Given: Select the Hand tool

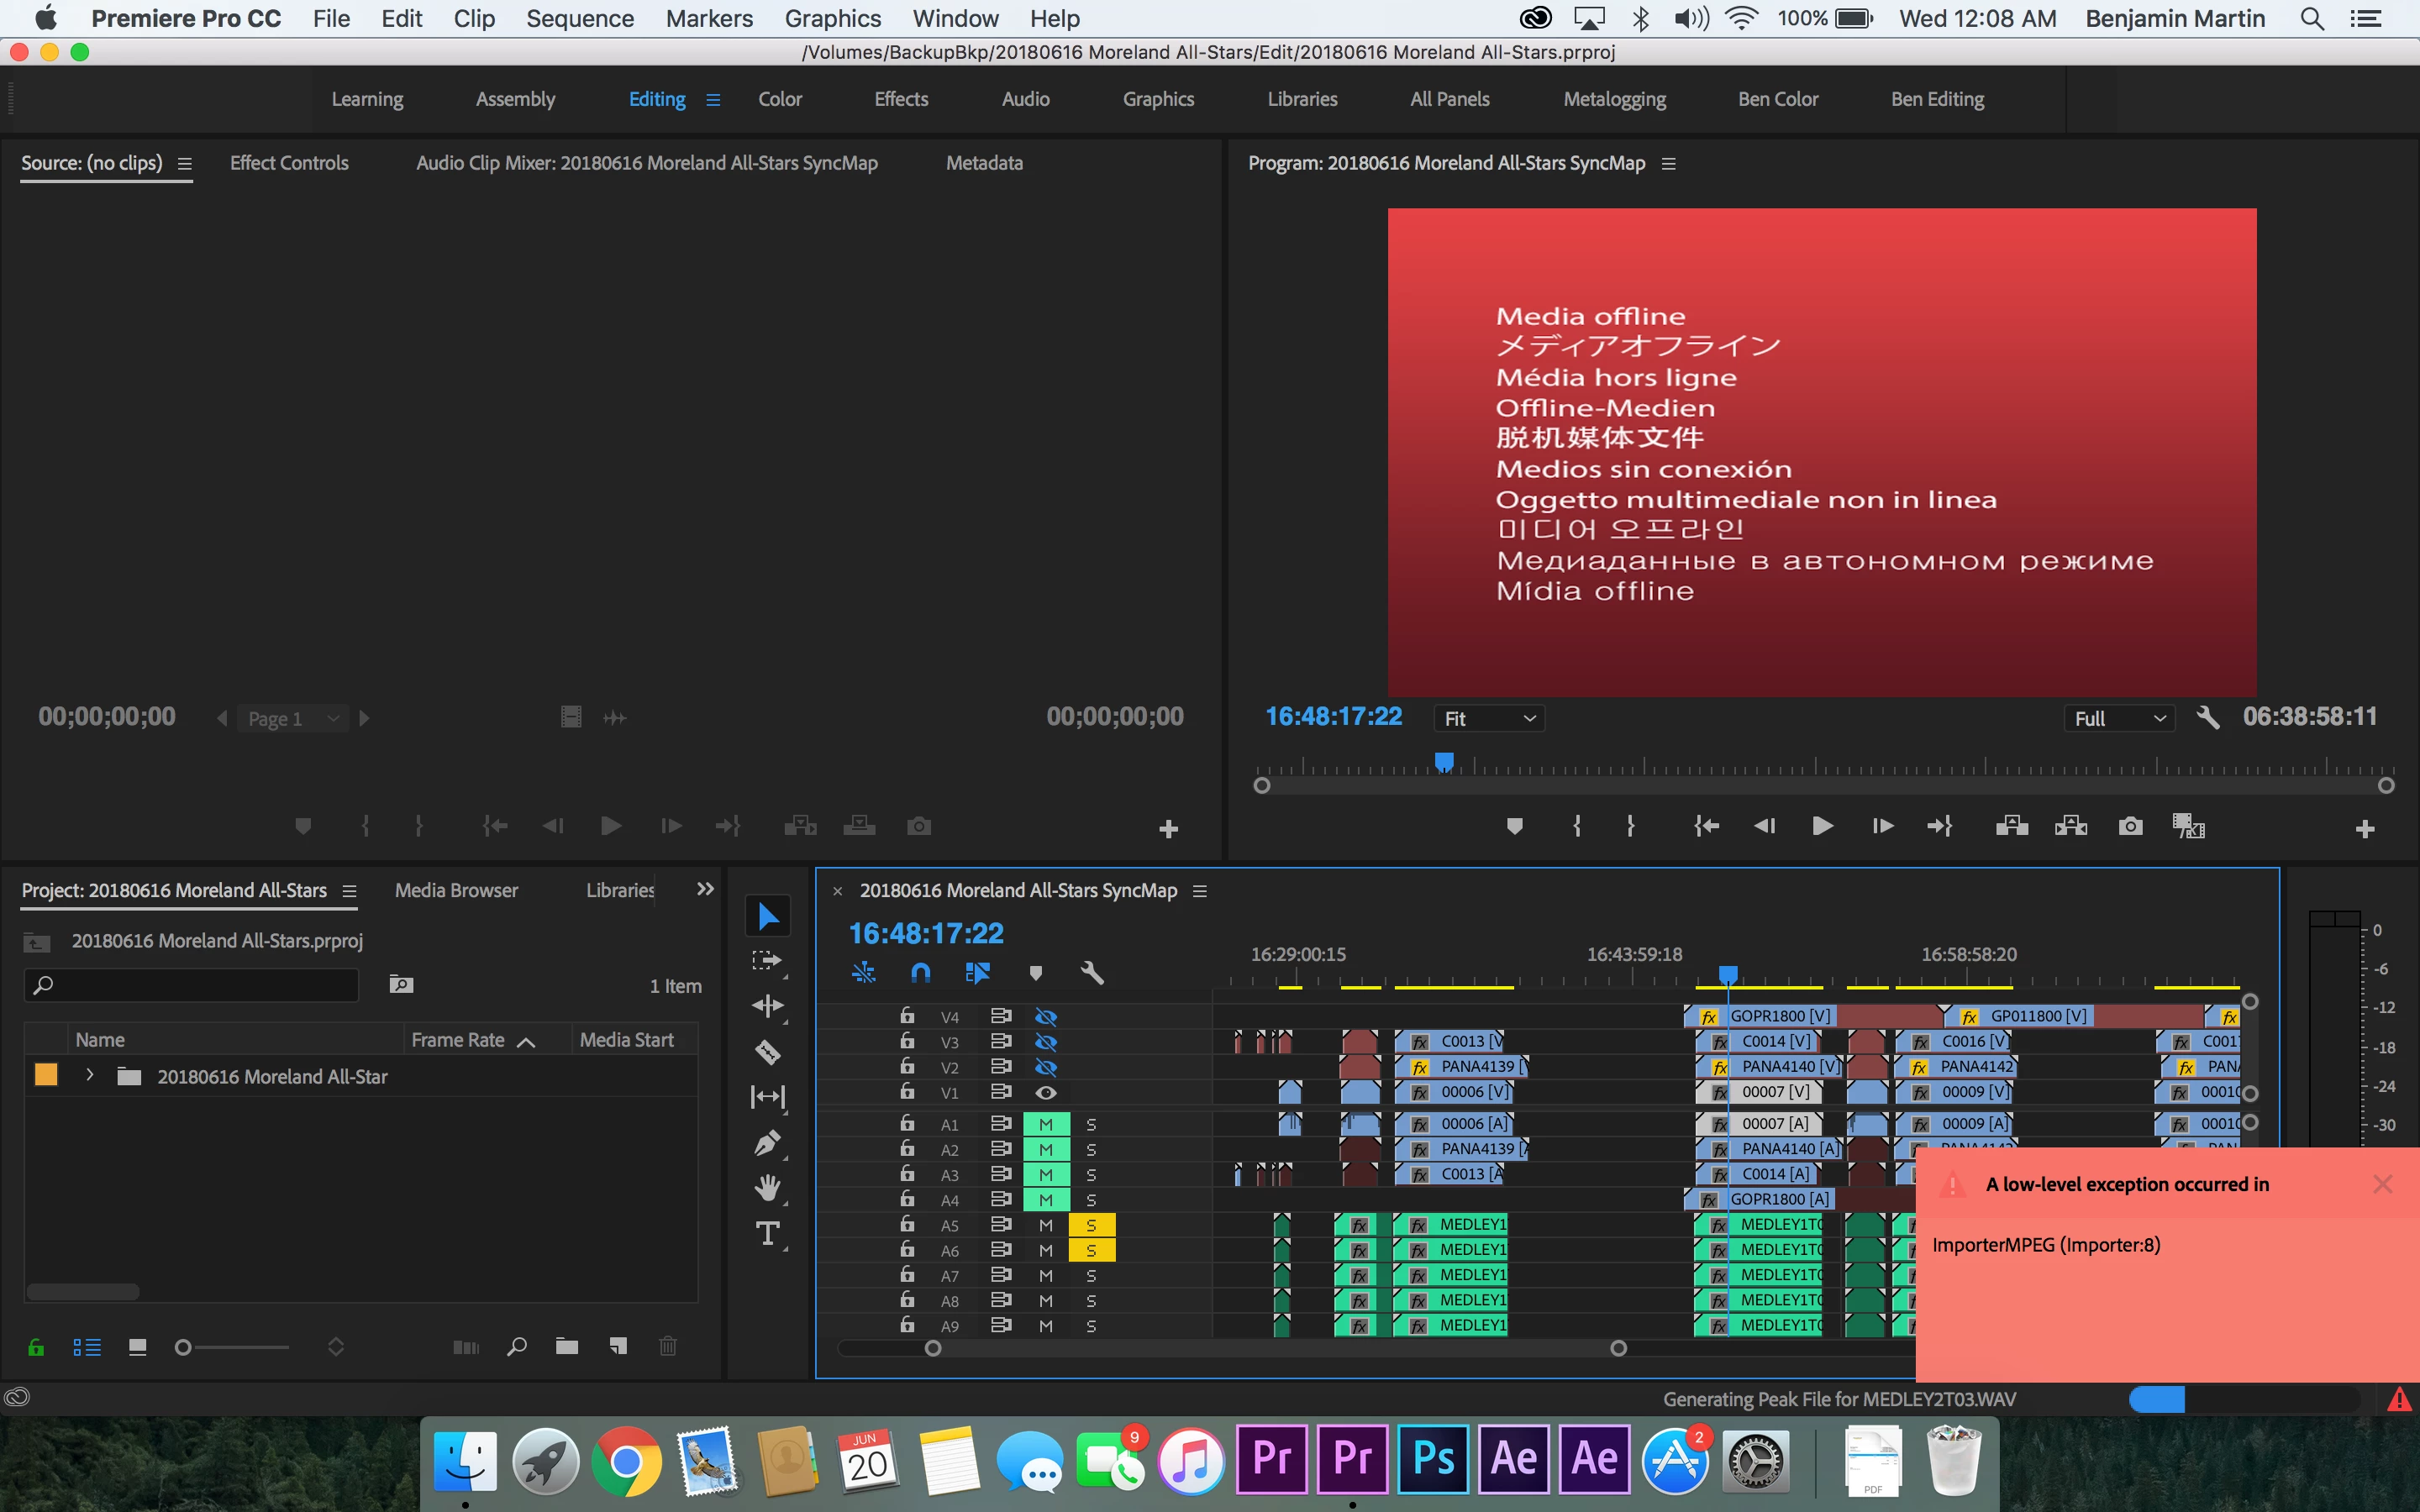Looking at the screenshot, I should [767, 1188].
